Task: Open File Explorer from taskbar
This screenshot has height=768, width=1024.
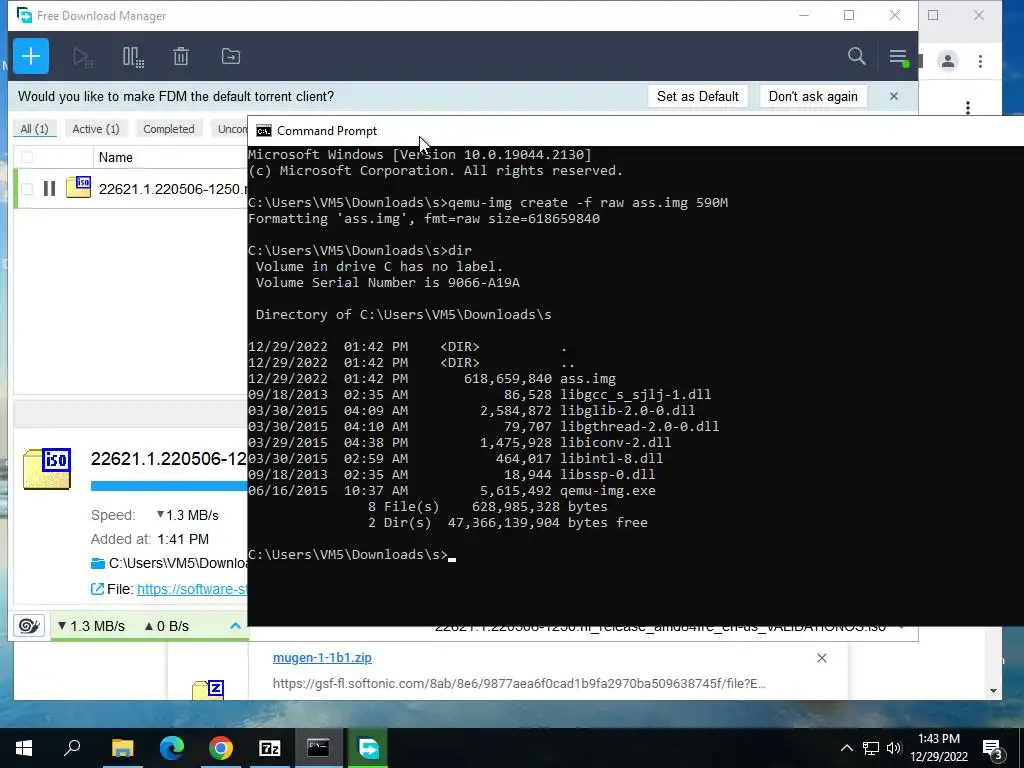Action: pos(122,748)
